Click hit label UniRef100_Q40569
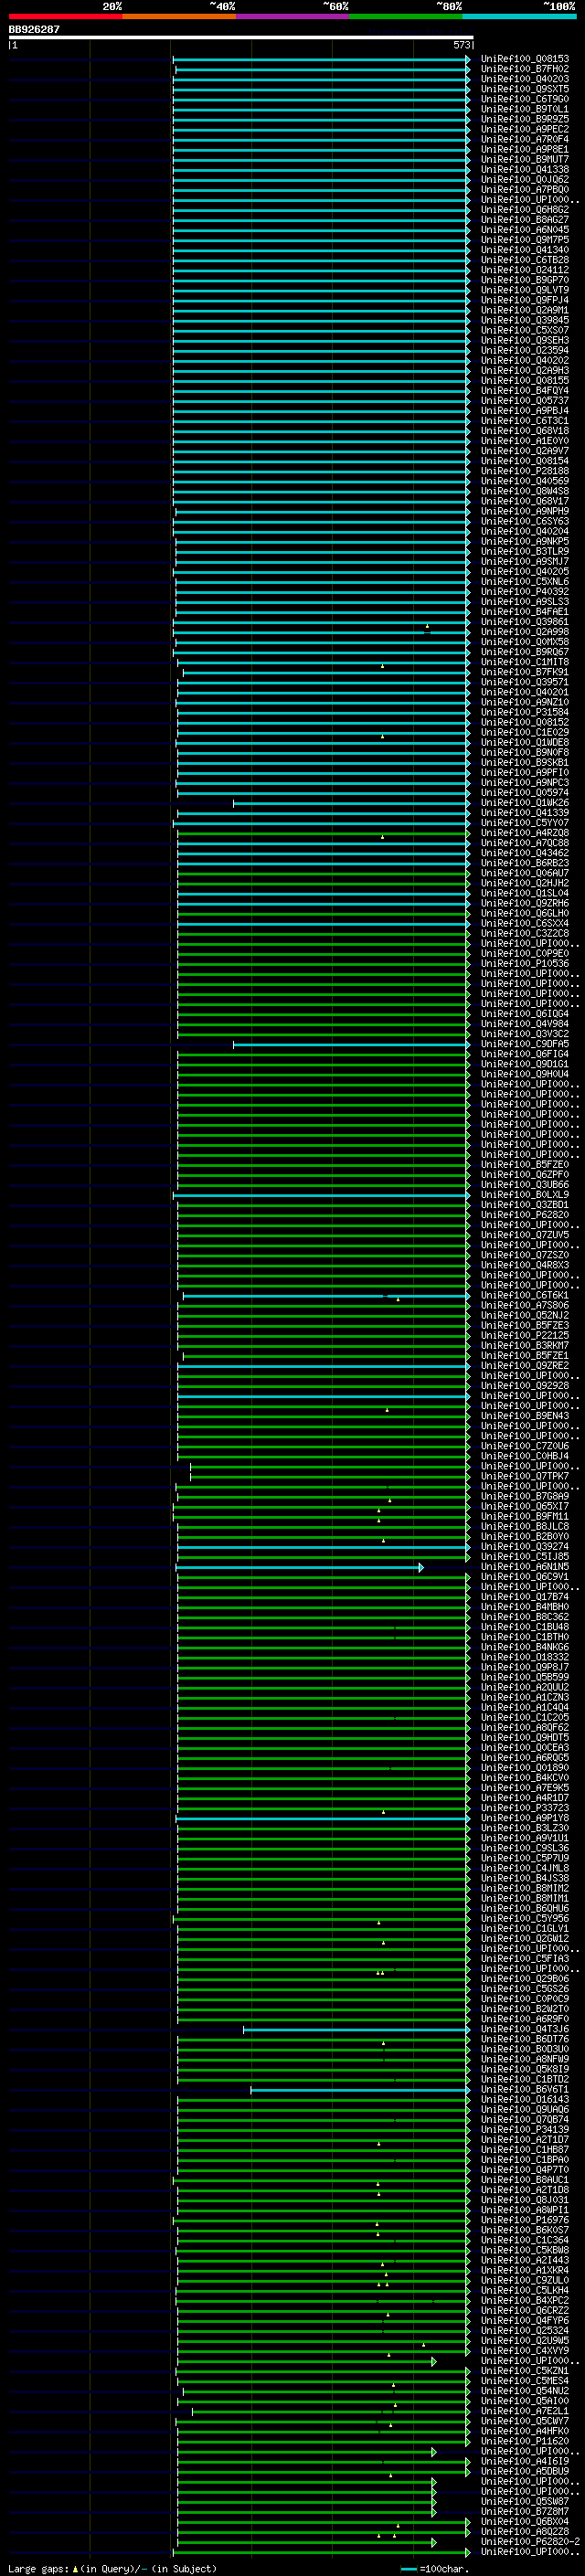 coord(525,481)
